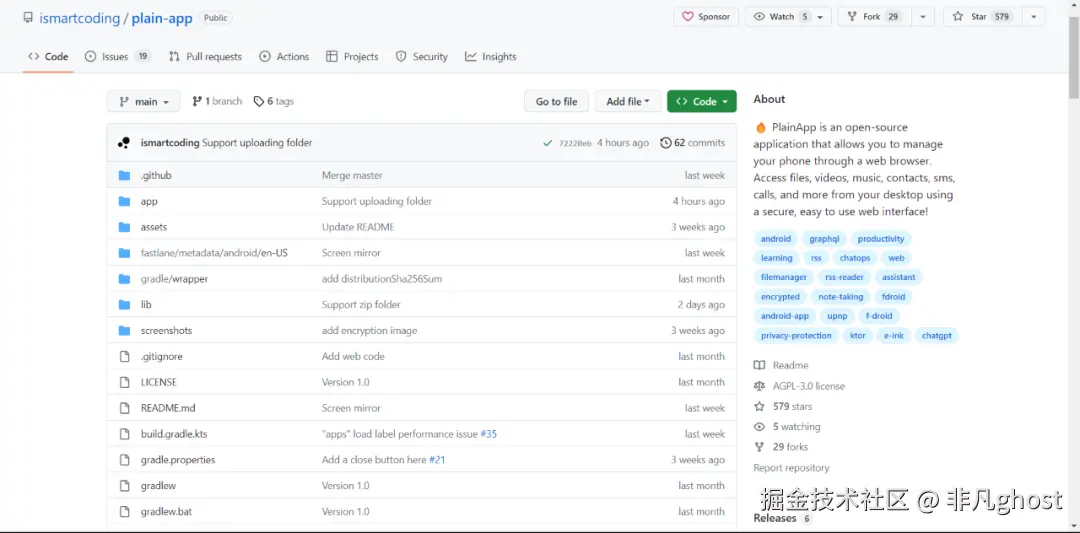The width and height of the screenshot is (1080, 533).
Task: Expand the Add file dropdown
Action: pyautogui.click(x=627, y=101)
